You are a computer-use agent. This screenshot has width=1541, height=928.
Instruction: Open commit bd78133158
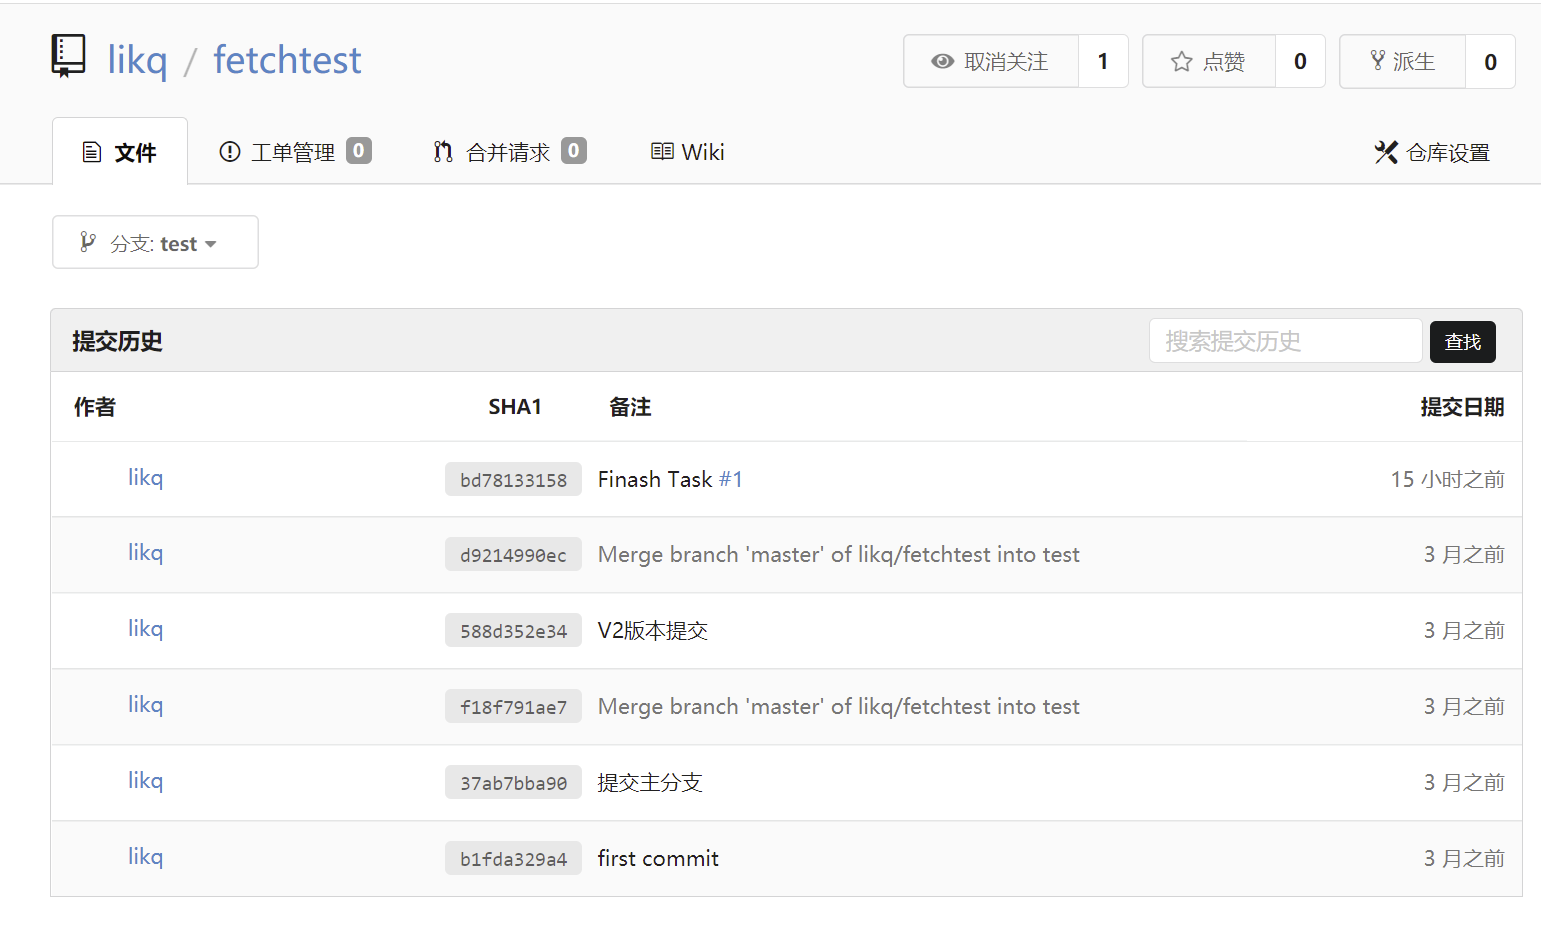coord(513,480)
